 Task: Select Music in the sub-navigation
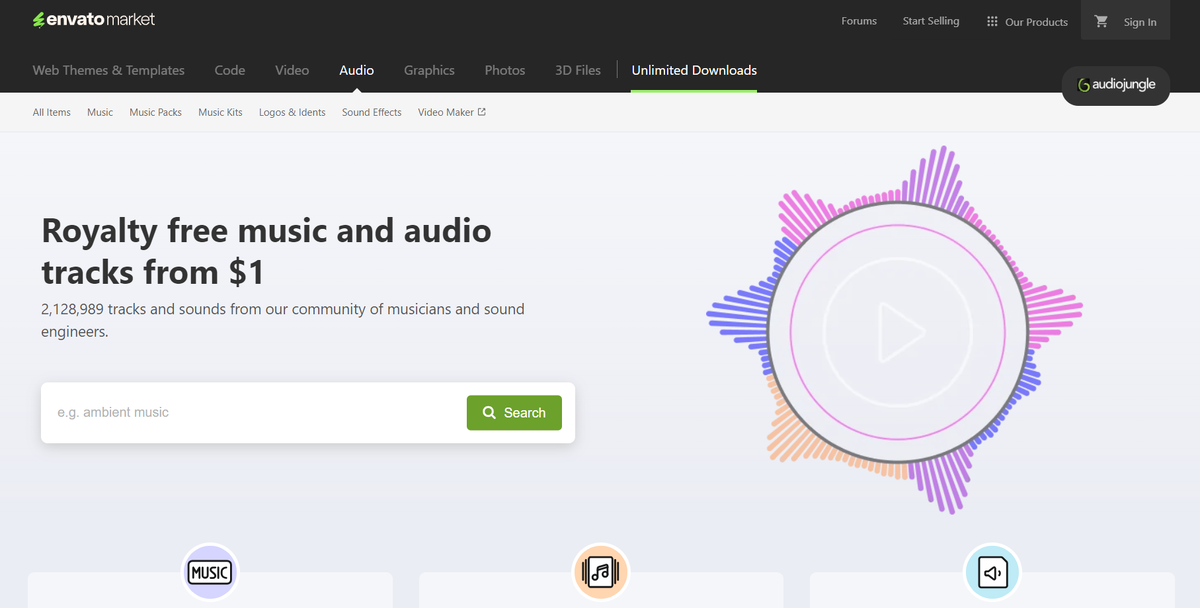click(100, 113)
